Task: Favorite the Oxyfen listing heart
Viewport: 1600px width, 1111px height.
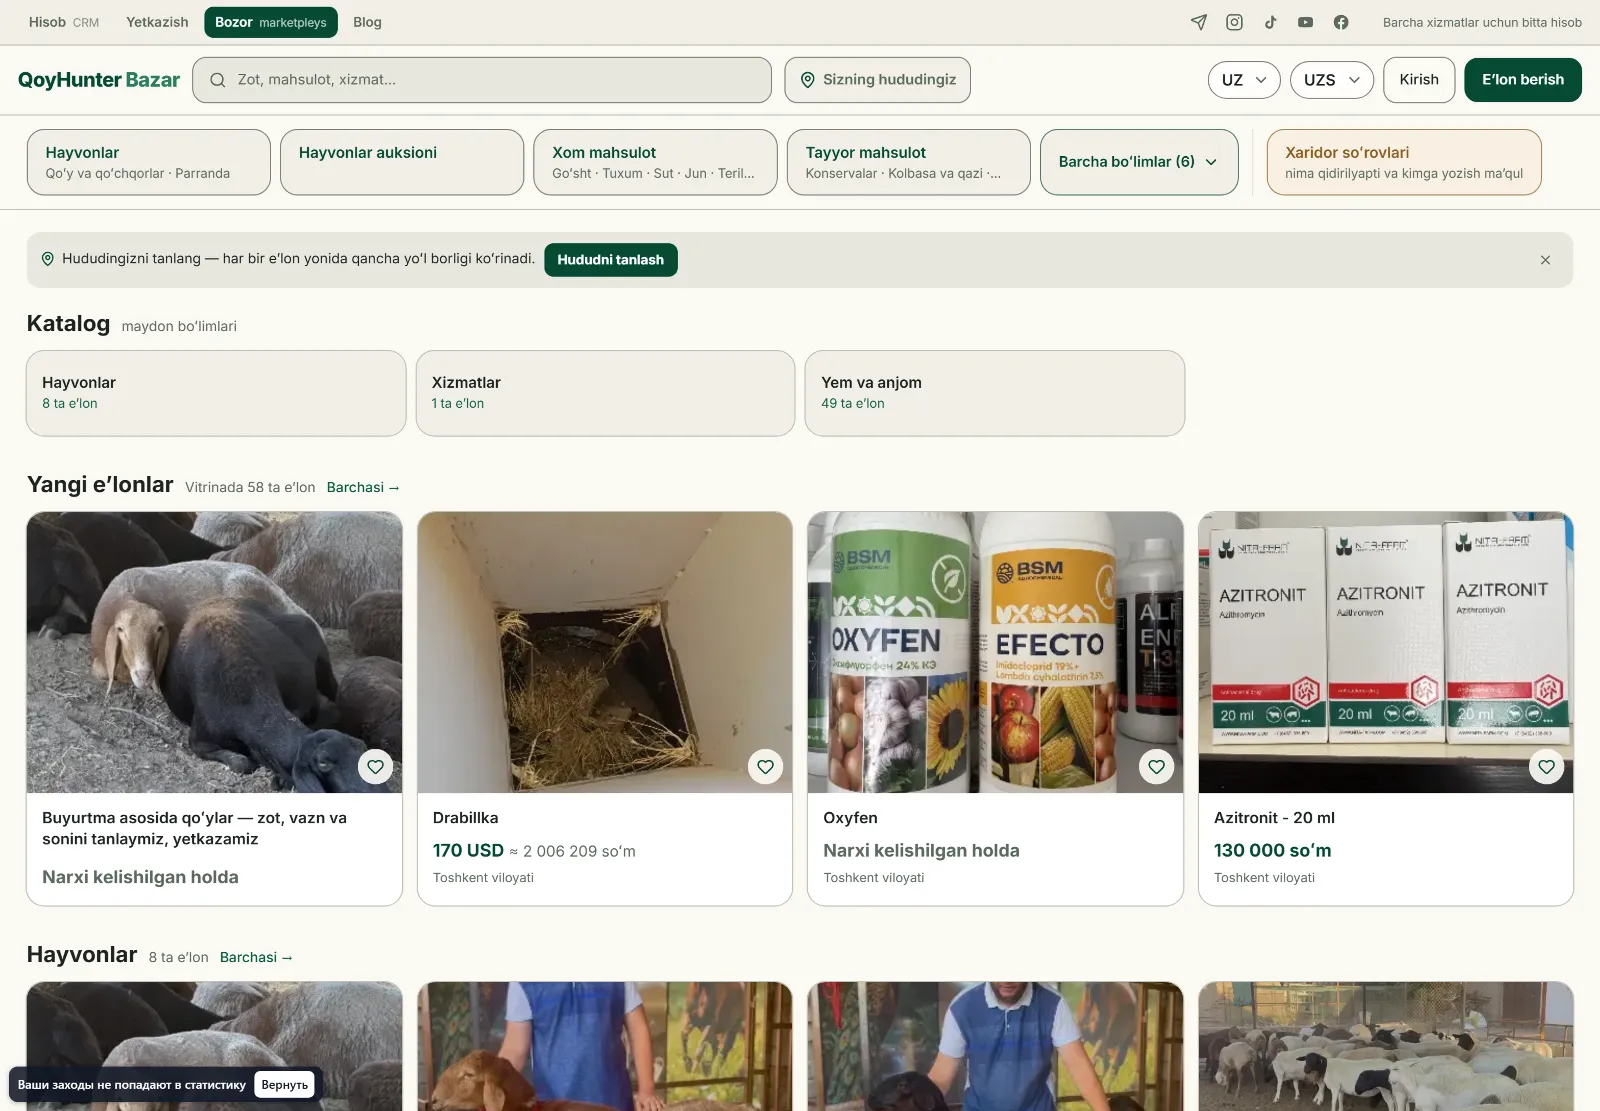Action: coord(1156,767)
